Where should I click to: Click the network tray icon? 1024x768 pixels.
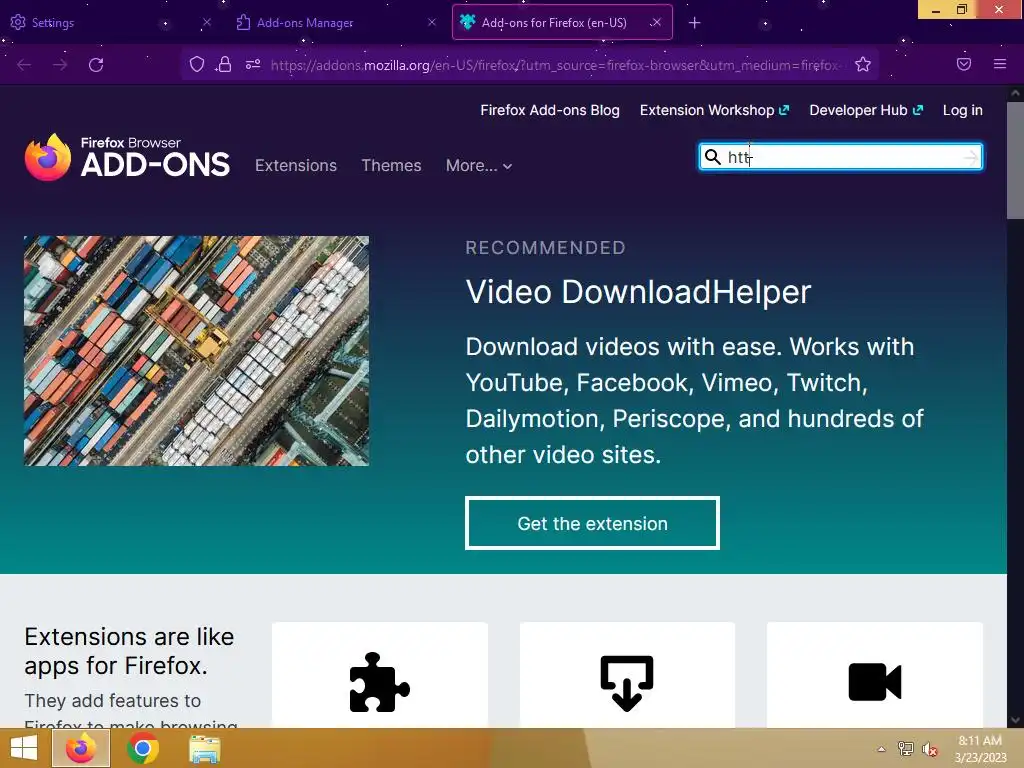point(905,749)
